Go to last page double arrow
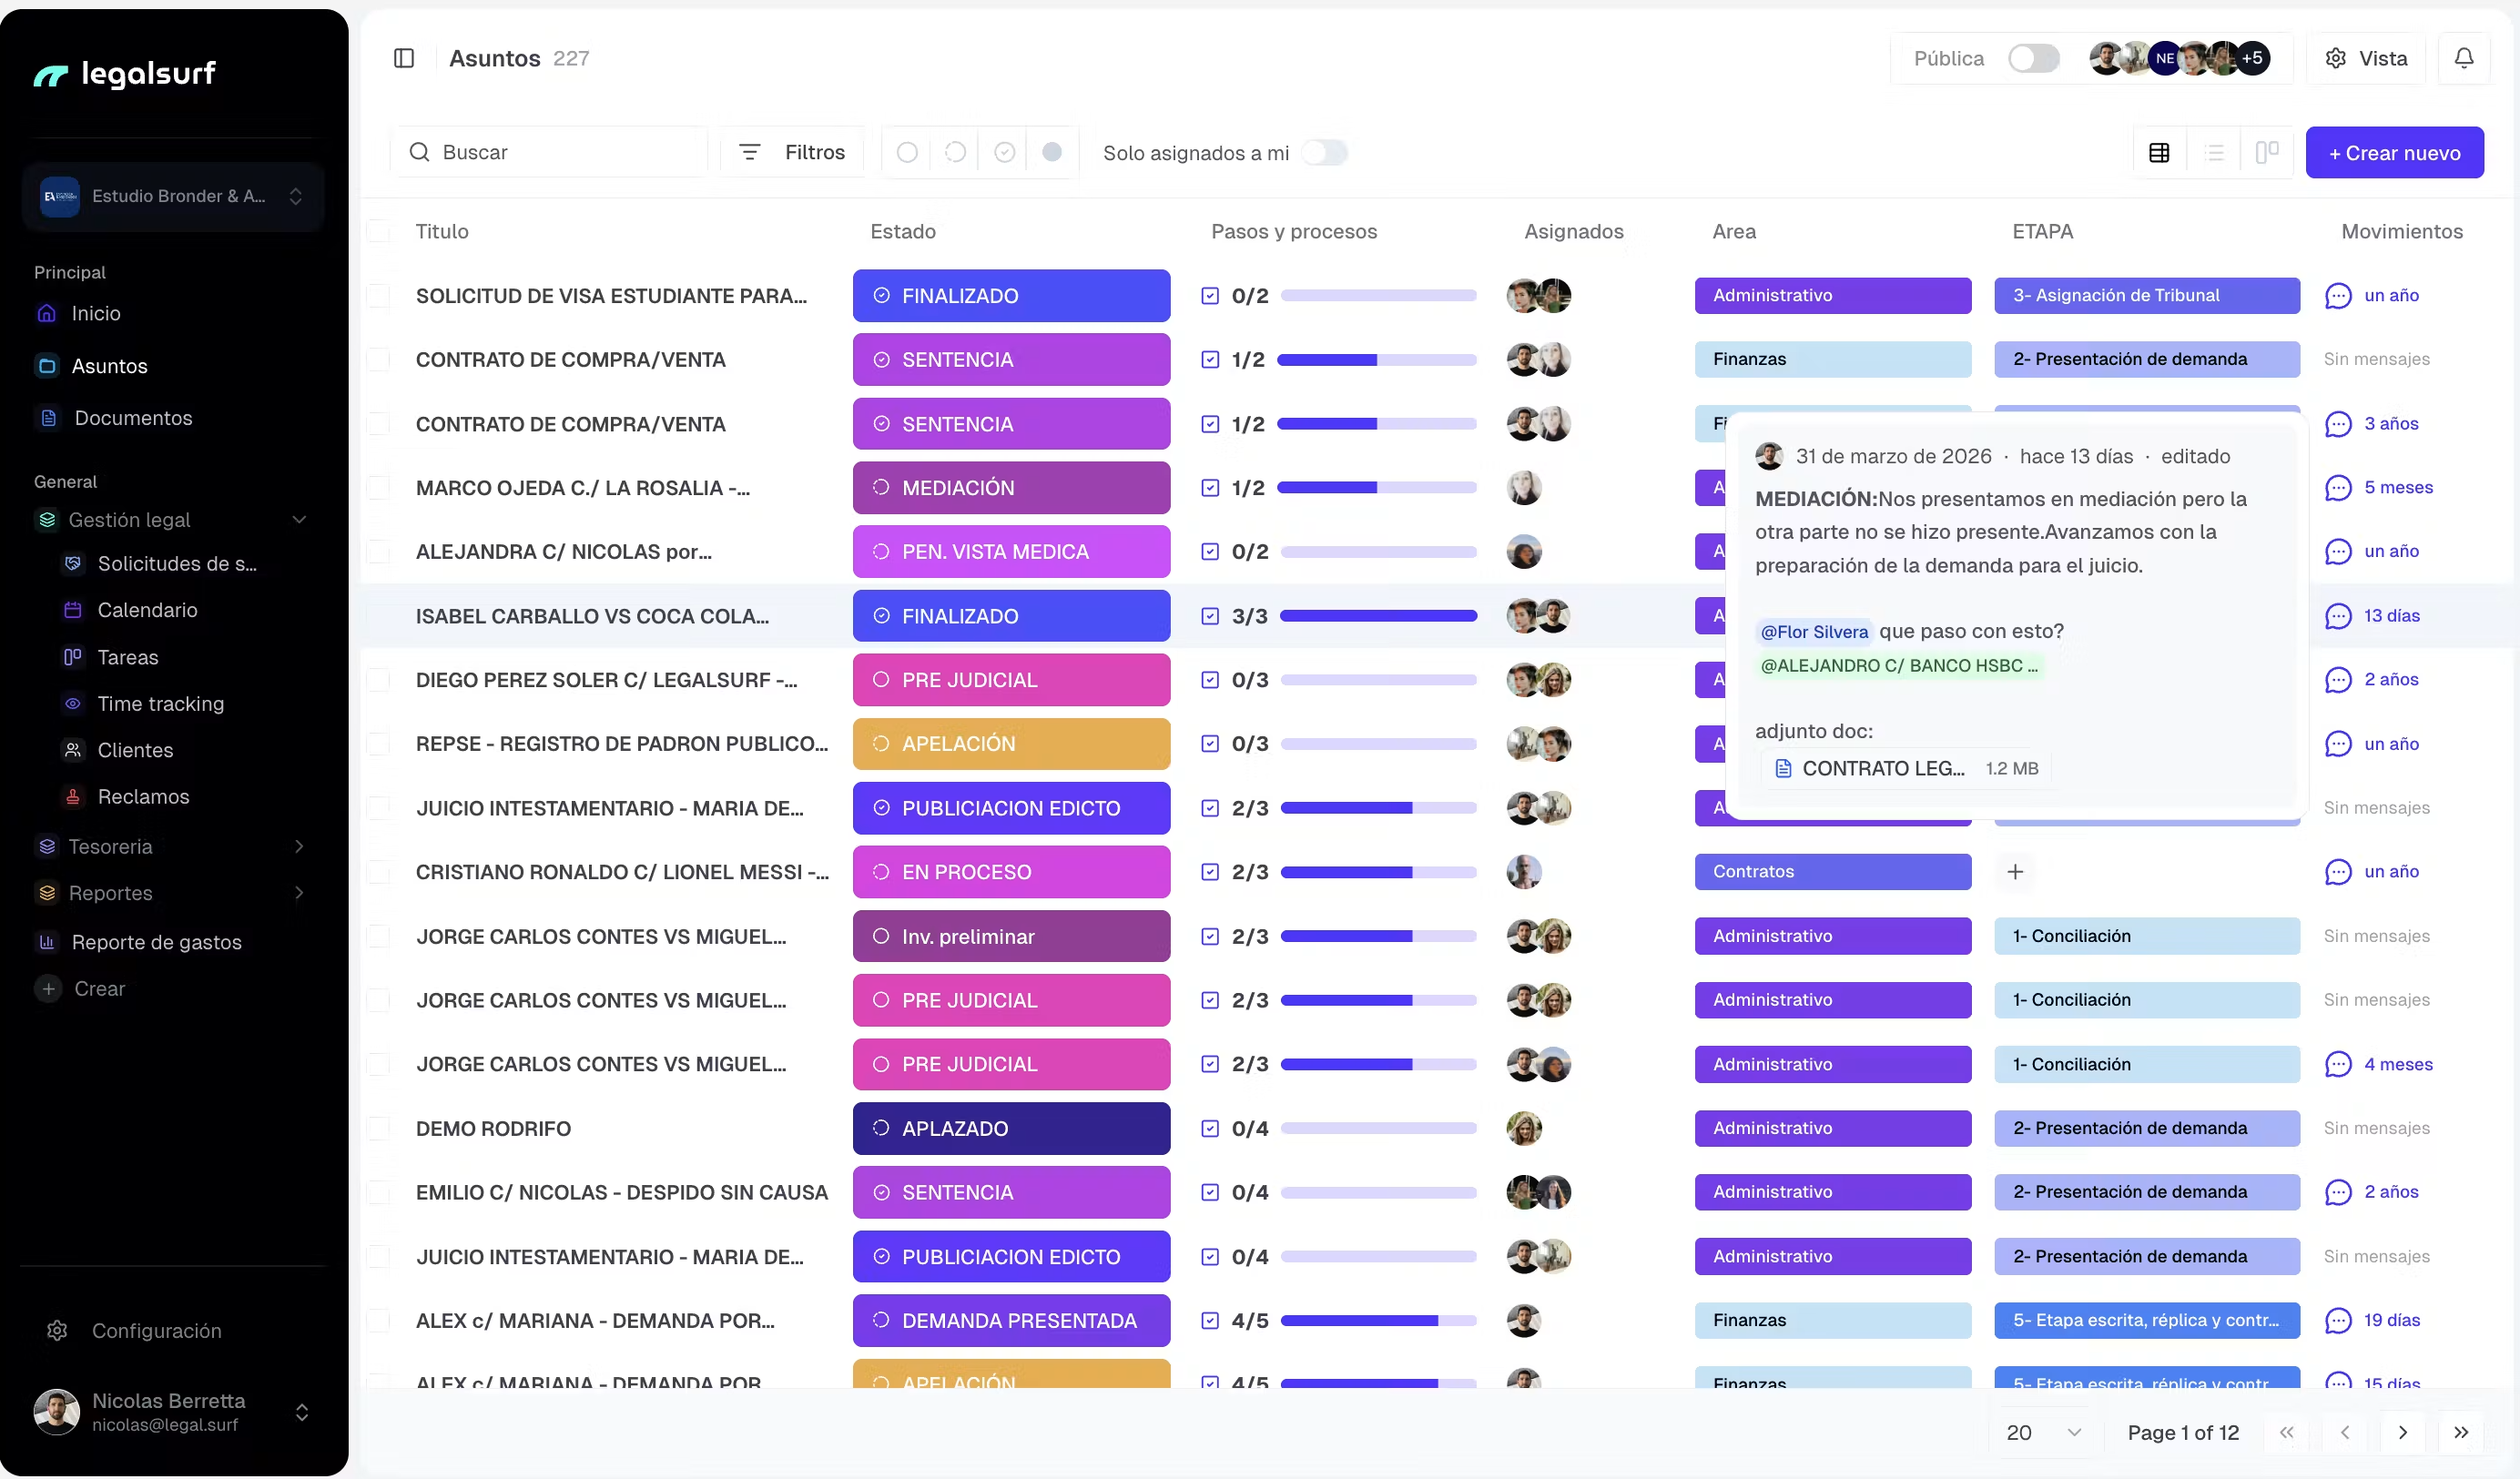Screen dimensions: 2520x1479 click(x=2460, y=1433)
